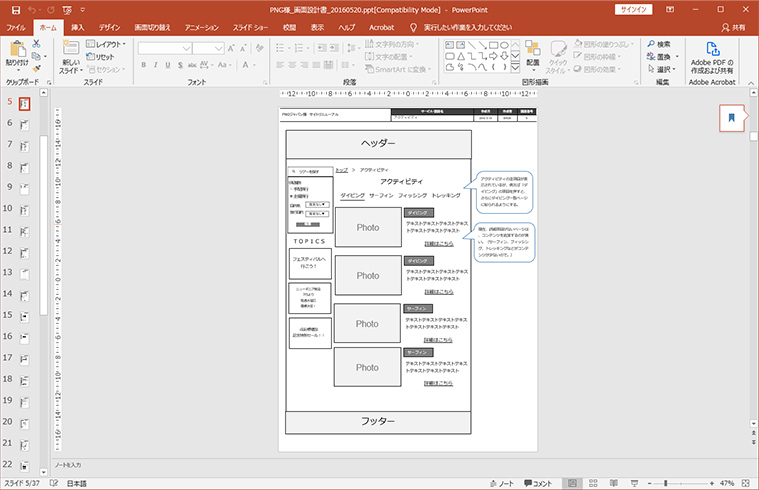
Task: Click the bullets list icon
Action: 280,48
